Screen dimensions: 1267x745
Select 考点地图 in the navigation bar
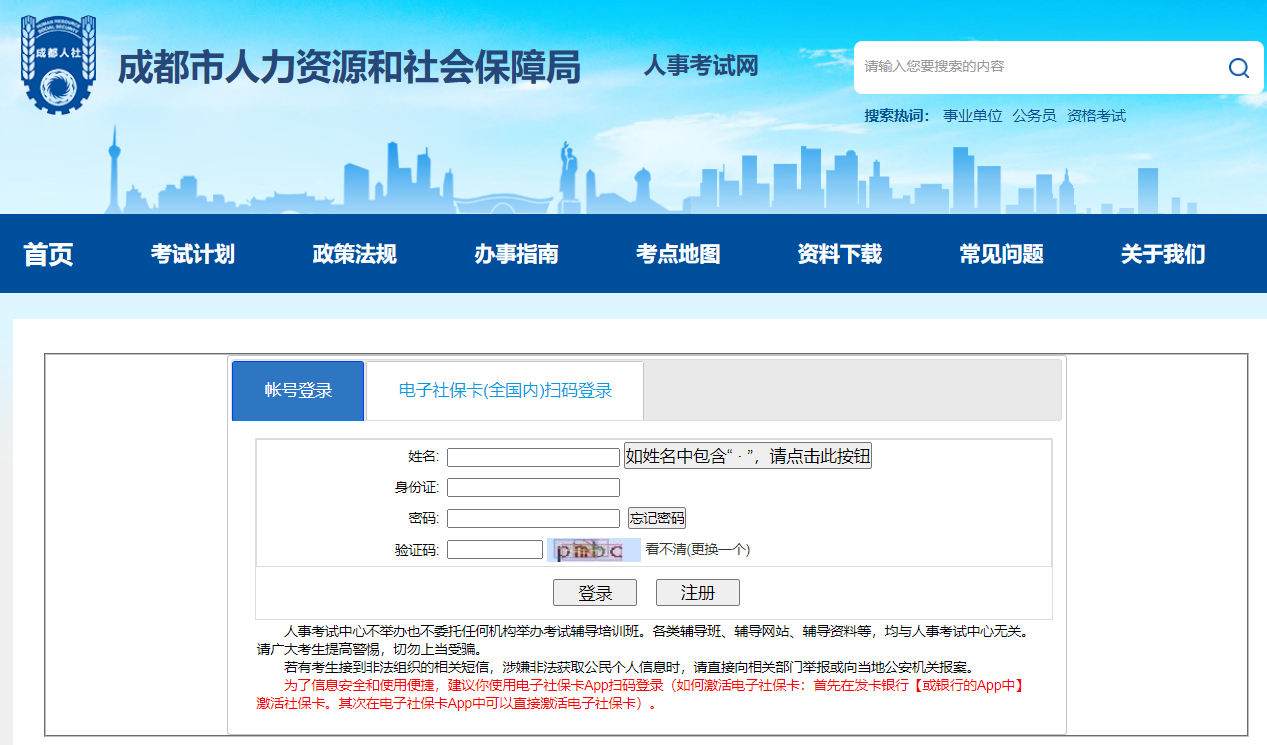click(678, 254)
